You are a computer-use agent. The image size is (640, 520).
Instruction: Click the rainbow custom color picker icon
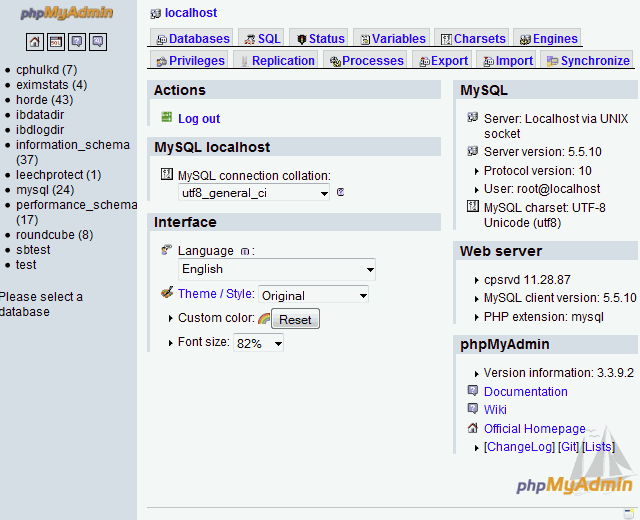(264, 319)
